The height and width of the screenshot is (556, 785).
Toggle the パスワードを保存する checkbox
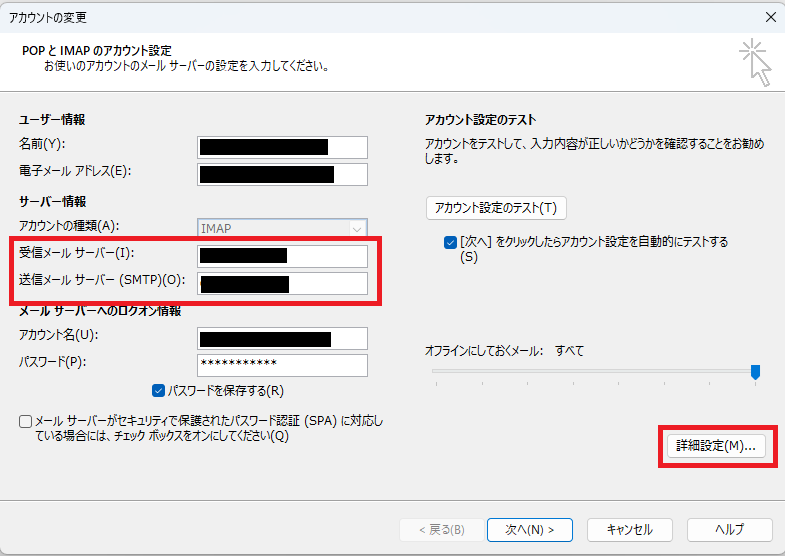[159, 390]
